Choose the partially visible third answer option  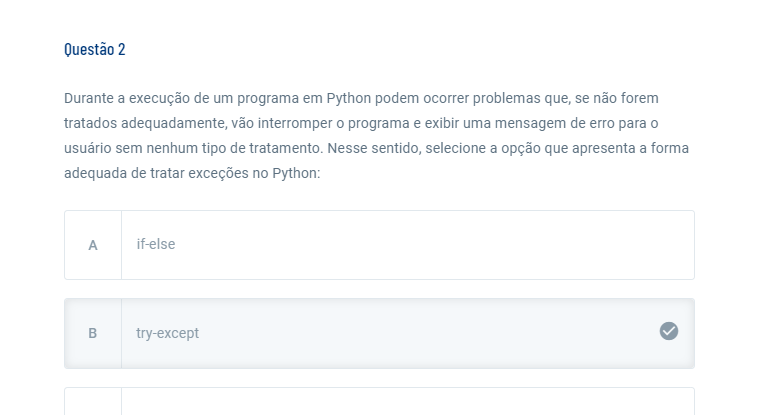pos(379,401)
